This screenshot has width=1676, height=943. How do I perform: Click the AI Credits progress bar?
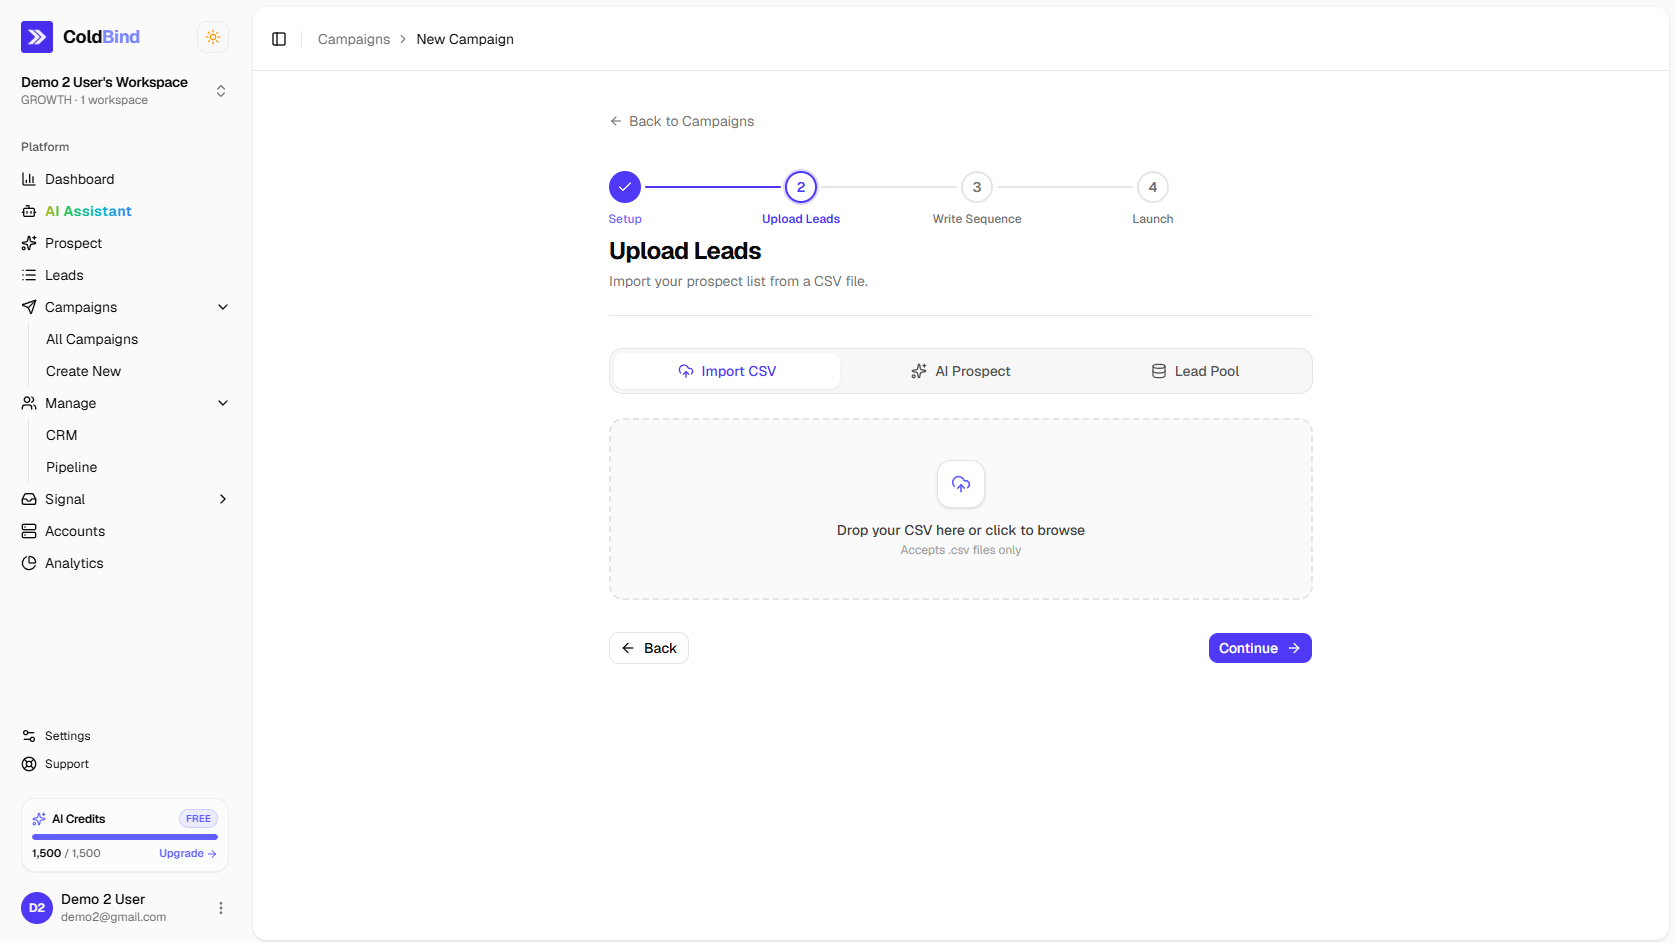(x=125, y=837)
